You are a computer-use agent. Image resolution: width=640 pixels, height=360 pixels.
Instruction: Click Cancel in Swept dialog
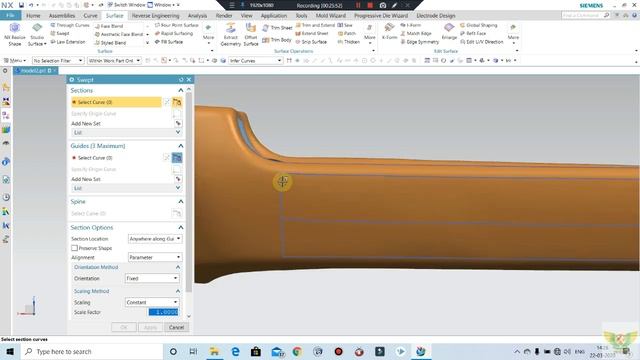[x=176, y=327]
